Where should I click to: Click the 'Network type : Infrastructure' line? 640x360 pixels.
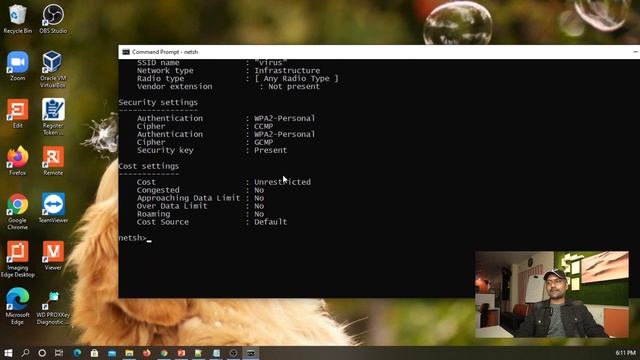coord(229,71)
